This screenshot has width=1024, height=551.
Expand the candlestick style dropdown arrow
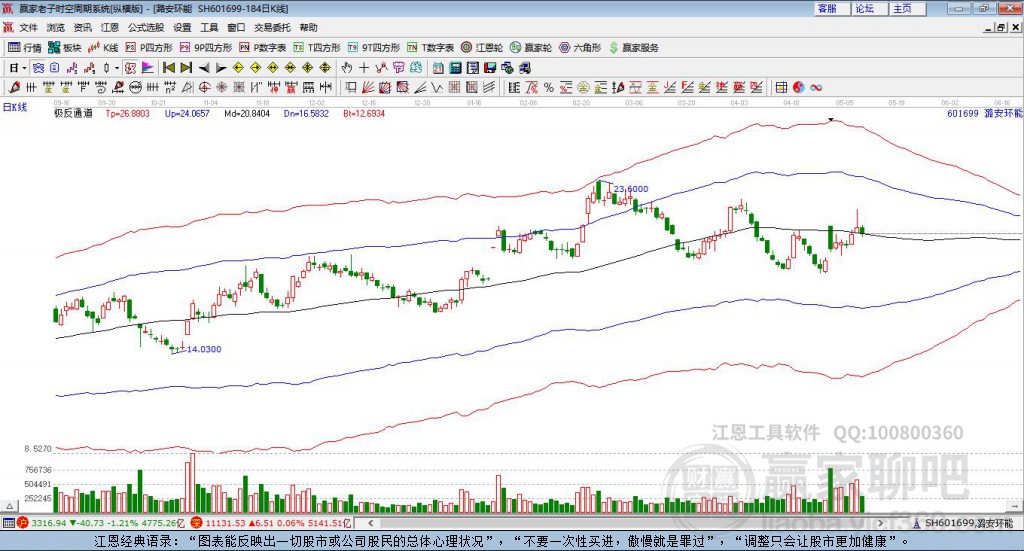tap(116, 68)
